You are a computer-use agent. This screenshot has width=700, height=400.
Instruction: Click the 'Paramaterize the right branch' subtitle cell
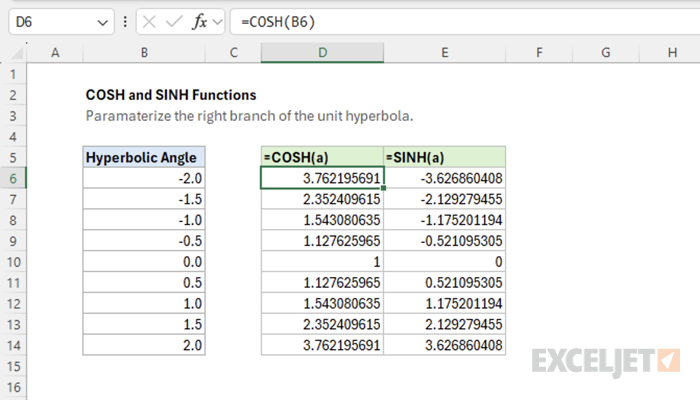click(250, 116)
